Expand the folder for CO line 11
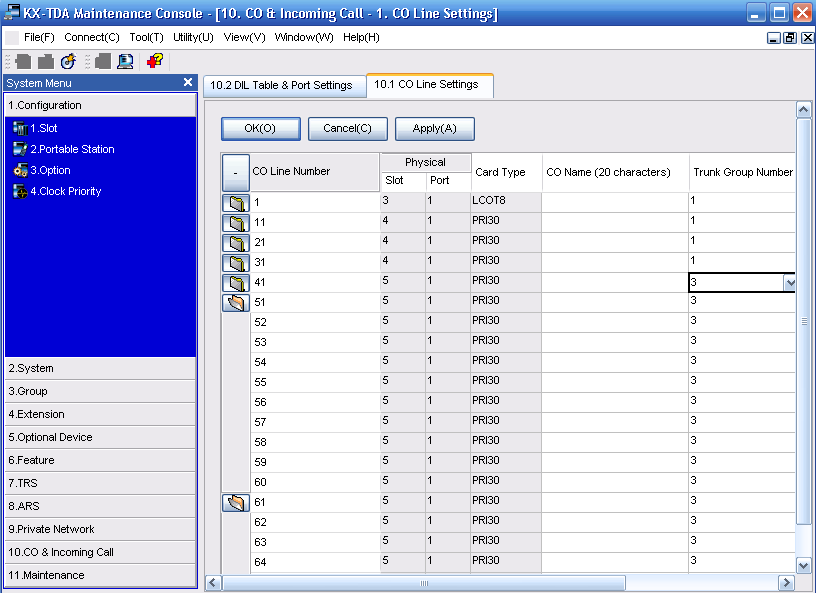The width and height of the screenshot is (816, 593). [236, 223]
